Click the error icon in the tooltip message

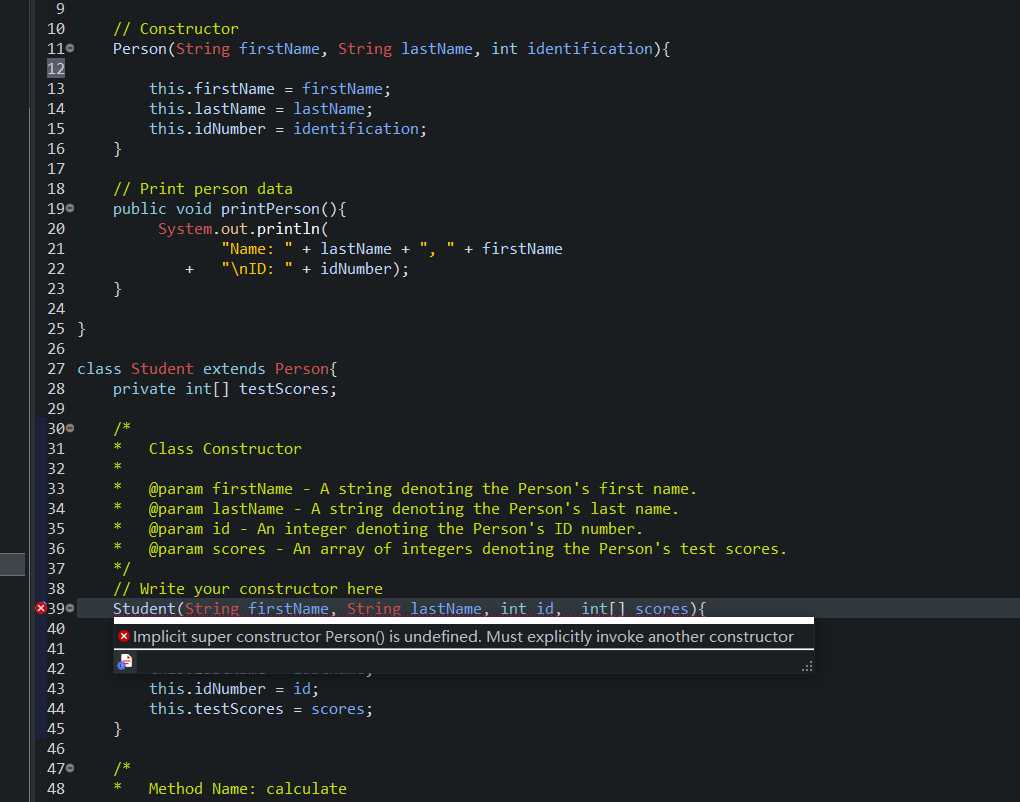click(124, 636)
